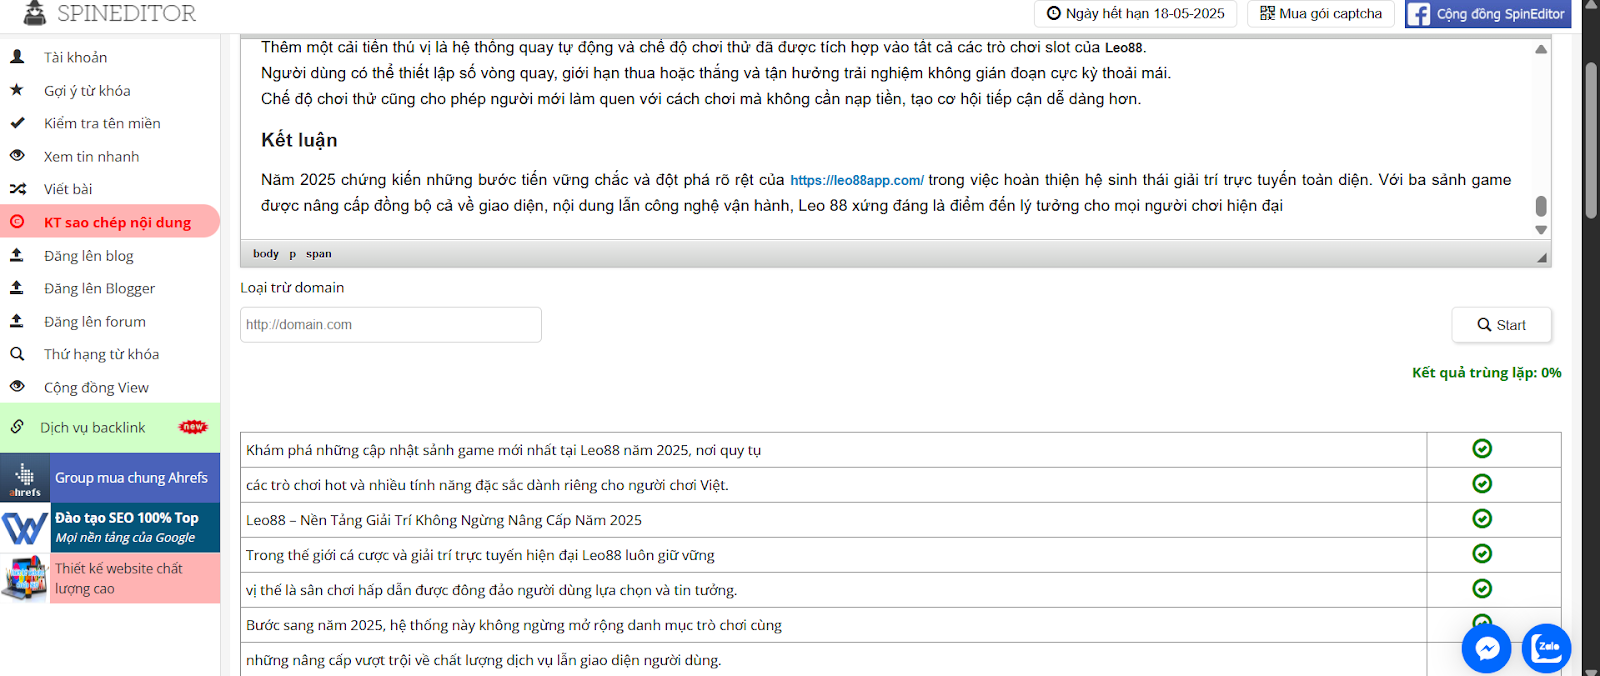The height and width of the screenshot is (676, 1600).
Task: Click the Kiểm tra tên miền checkmark icon
Action: (17, 123)
